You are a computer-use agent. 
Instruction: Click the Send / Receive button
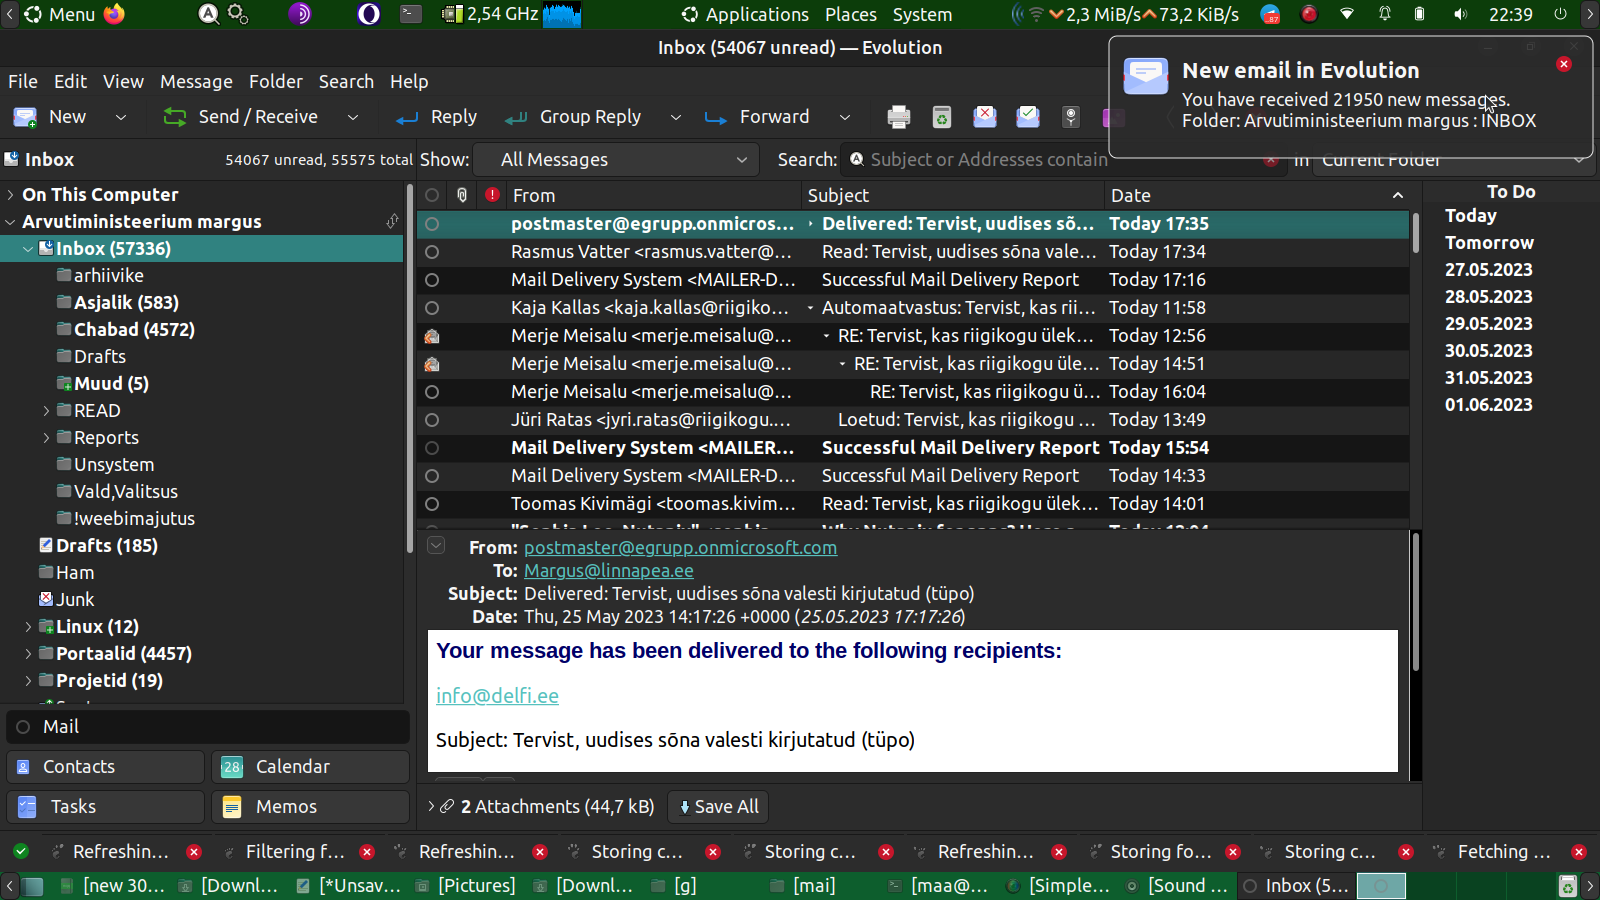pos(242,117)
